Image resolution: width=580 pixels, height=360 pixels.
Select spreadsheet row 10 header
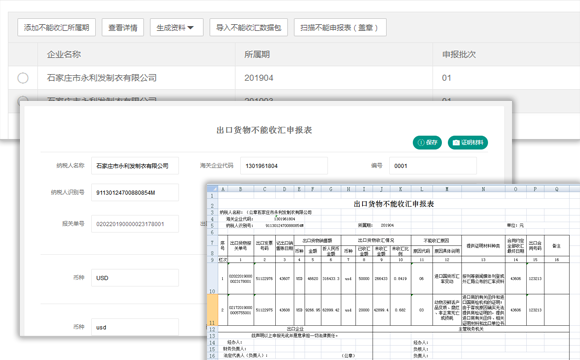212,278
